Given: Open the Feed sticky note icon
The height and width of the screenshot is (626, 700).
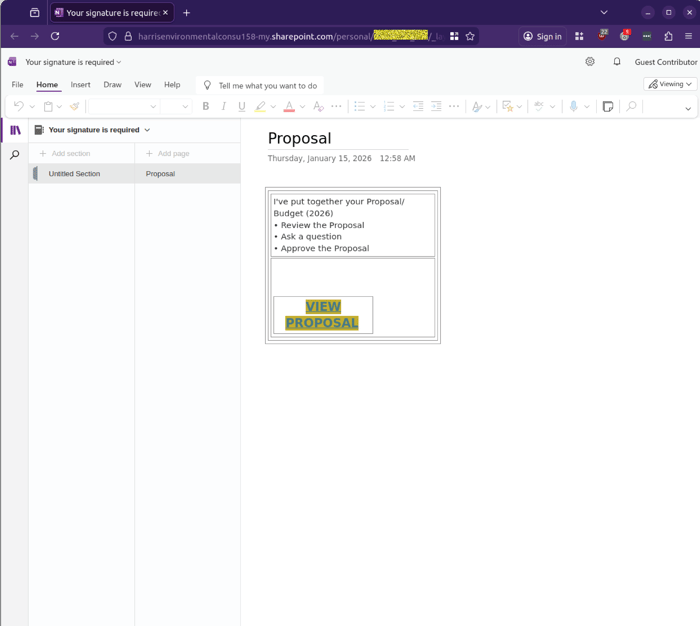Looking at the screenshot, I should point(608,106).
